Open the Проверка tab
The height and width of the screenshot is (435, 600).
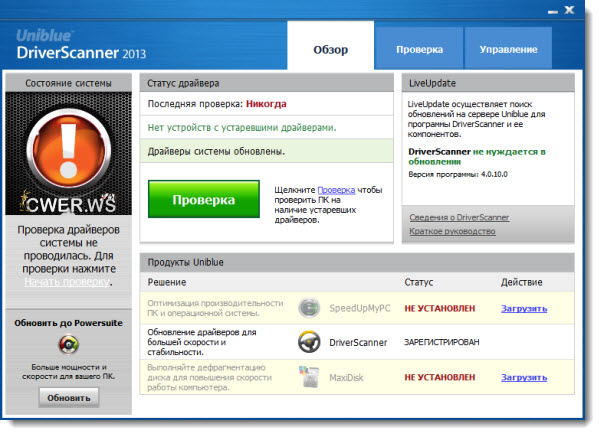419,48
